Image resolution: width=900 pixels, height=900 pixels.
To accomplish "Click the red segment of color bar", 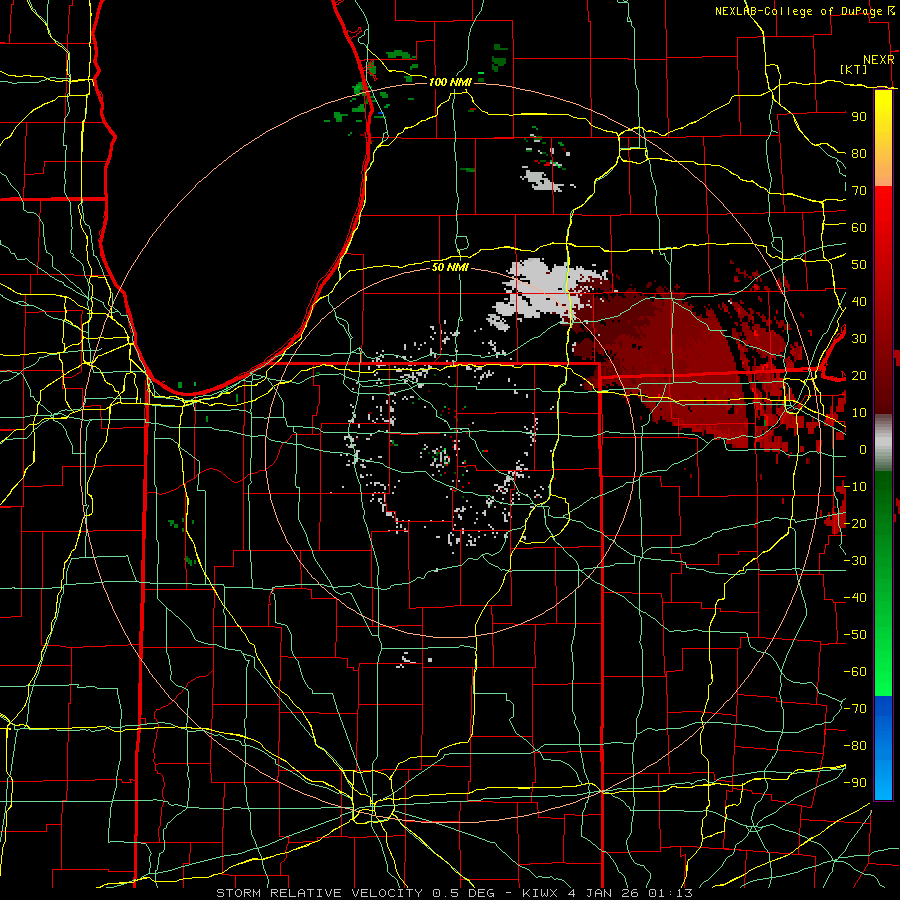I will 883,300.
